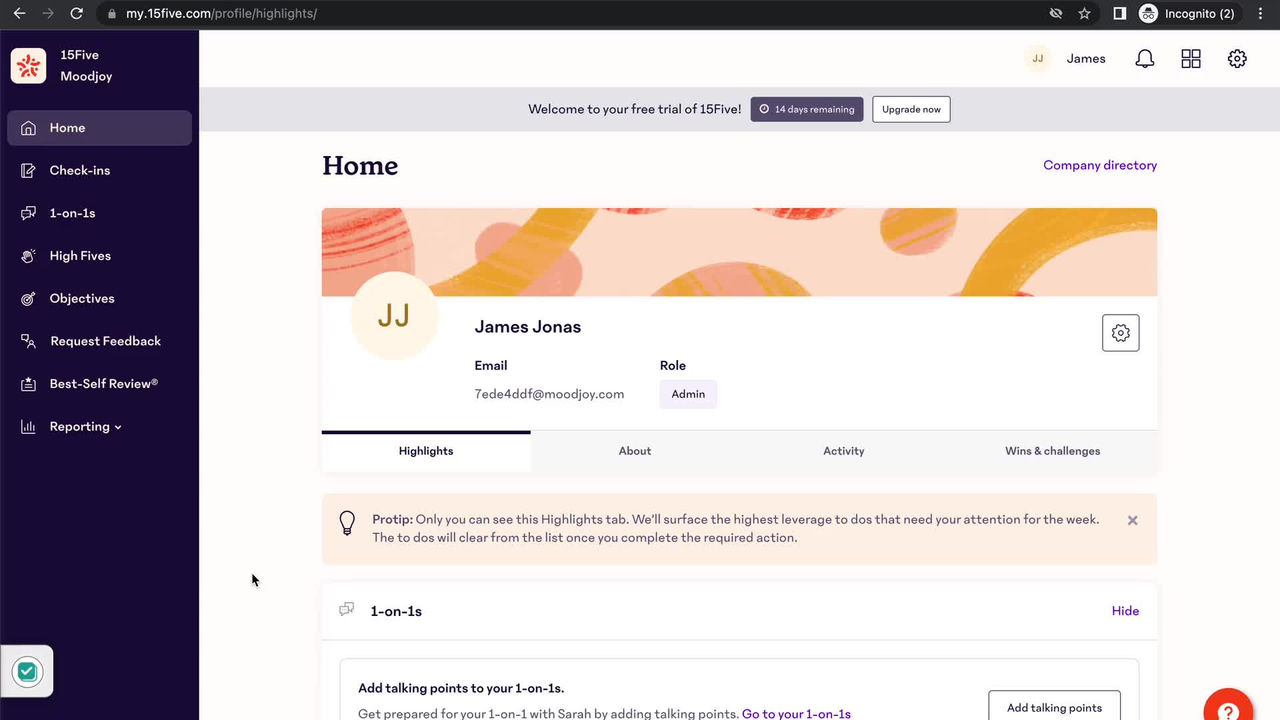Open the Company directory link
1280x720 pixels.
pos(1100,165)
